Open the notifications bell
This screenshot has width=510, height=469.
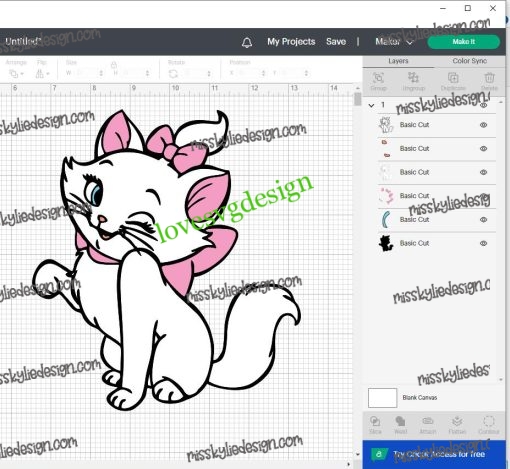pyautogui.click(x=247, y=42)
